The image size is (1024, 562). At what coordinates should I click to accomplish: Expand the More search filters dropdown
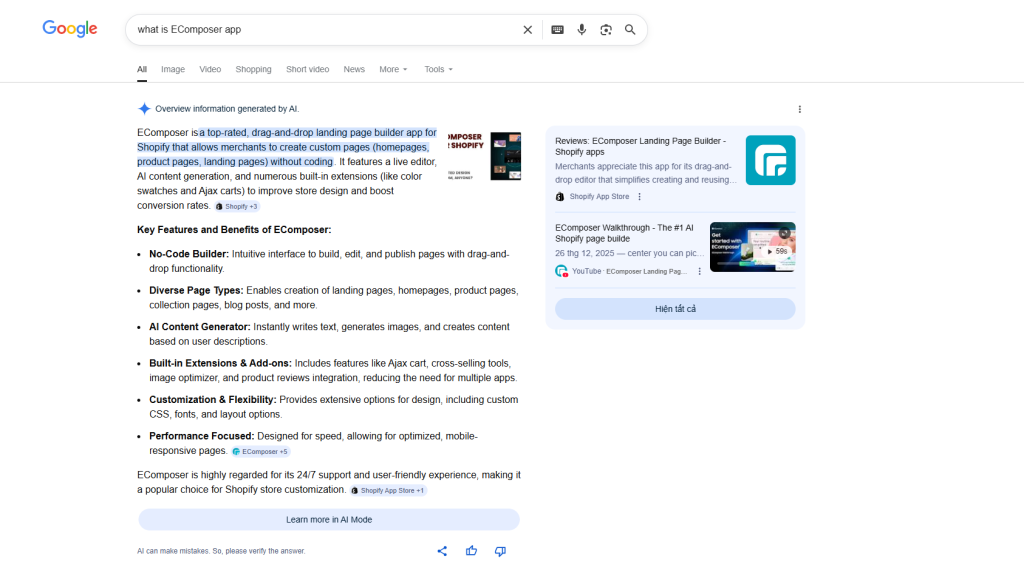tap(393, 70)
